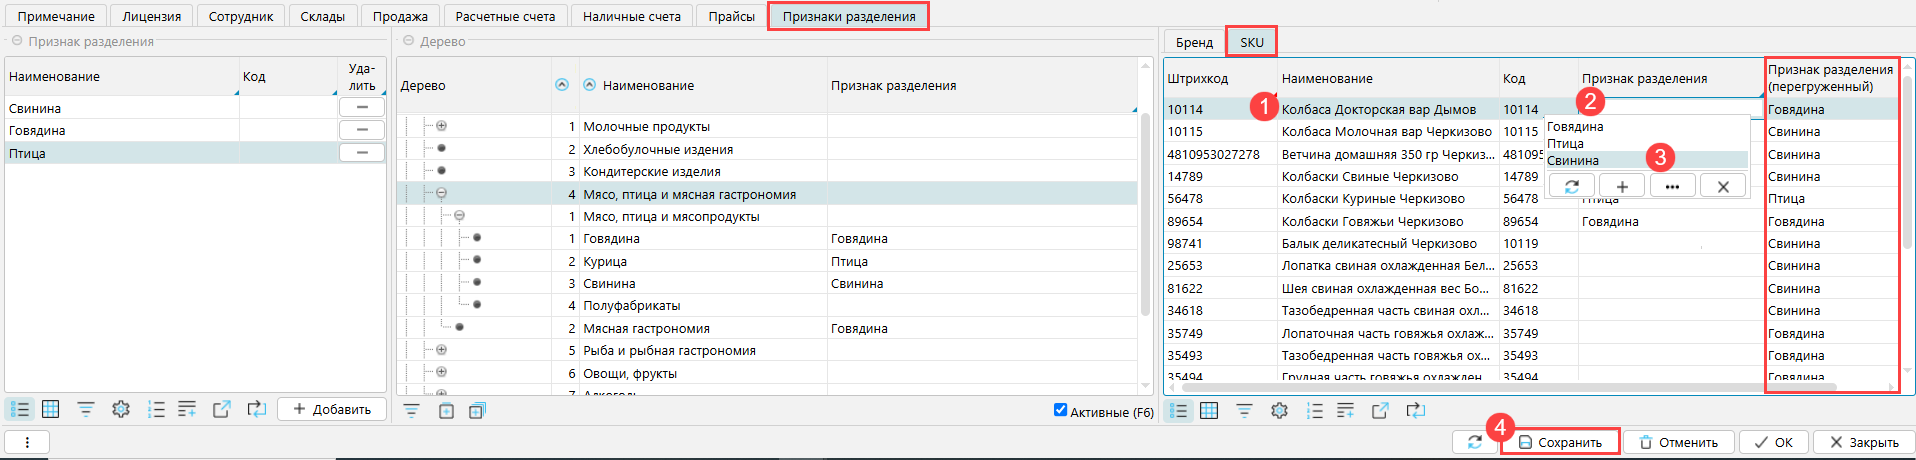Image resolution: width=1916 pixels, height=460 pixels.
Task: Collapse Мясо, птица и мясная гастрономия node
Action: [441, 194]
